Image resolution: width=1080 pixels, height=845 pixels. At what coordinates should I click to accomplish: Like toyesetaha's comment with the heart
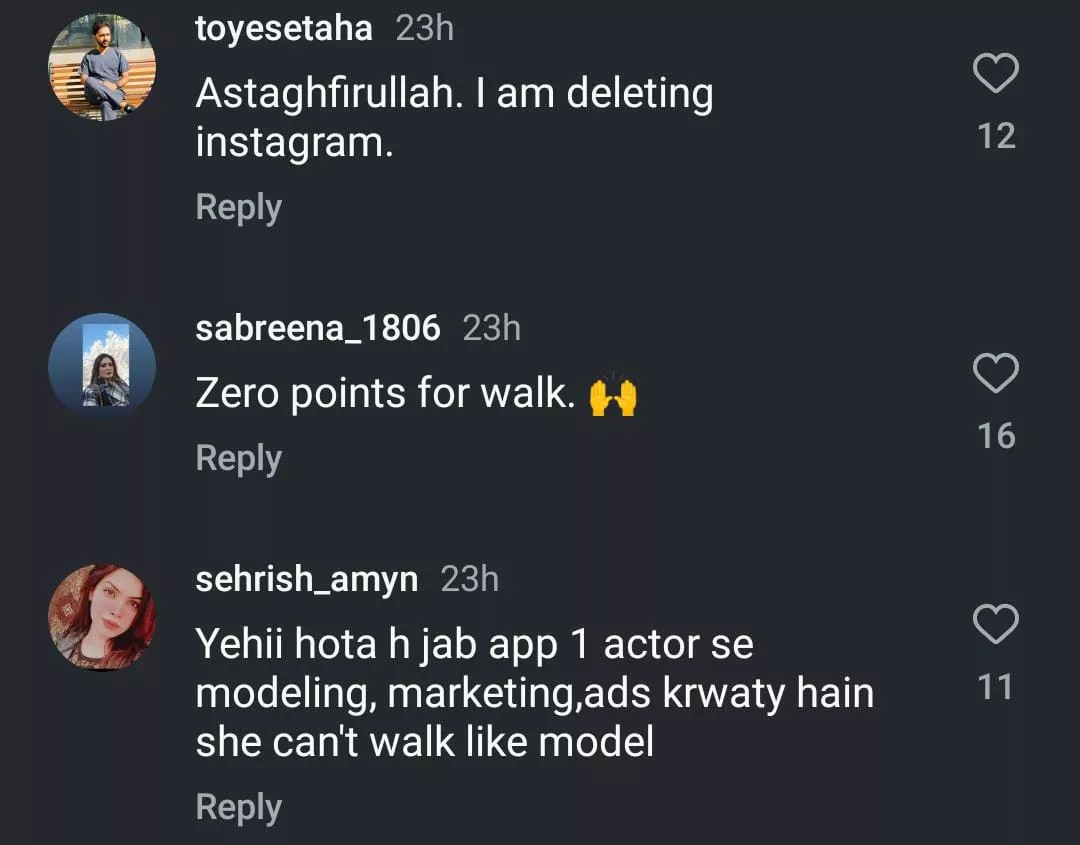[x=996, y=74]
